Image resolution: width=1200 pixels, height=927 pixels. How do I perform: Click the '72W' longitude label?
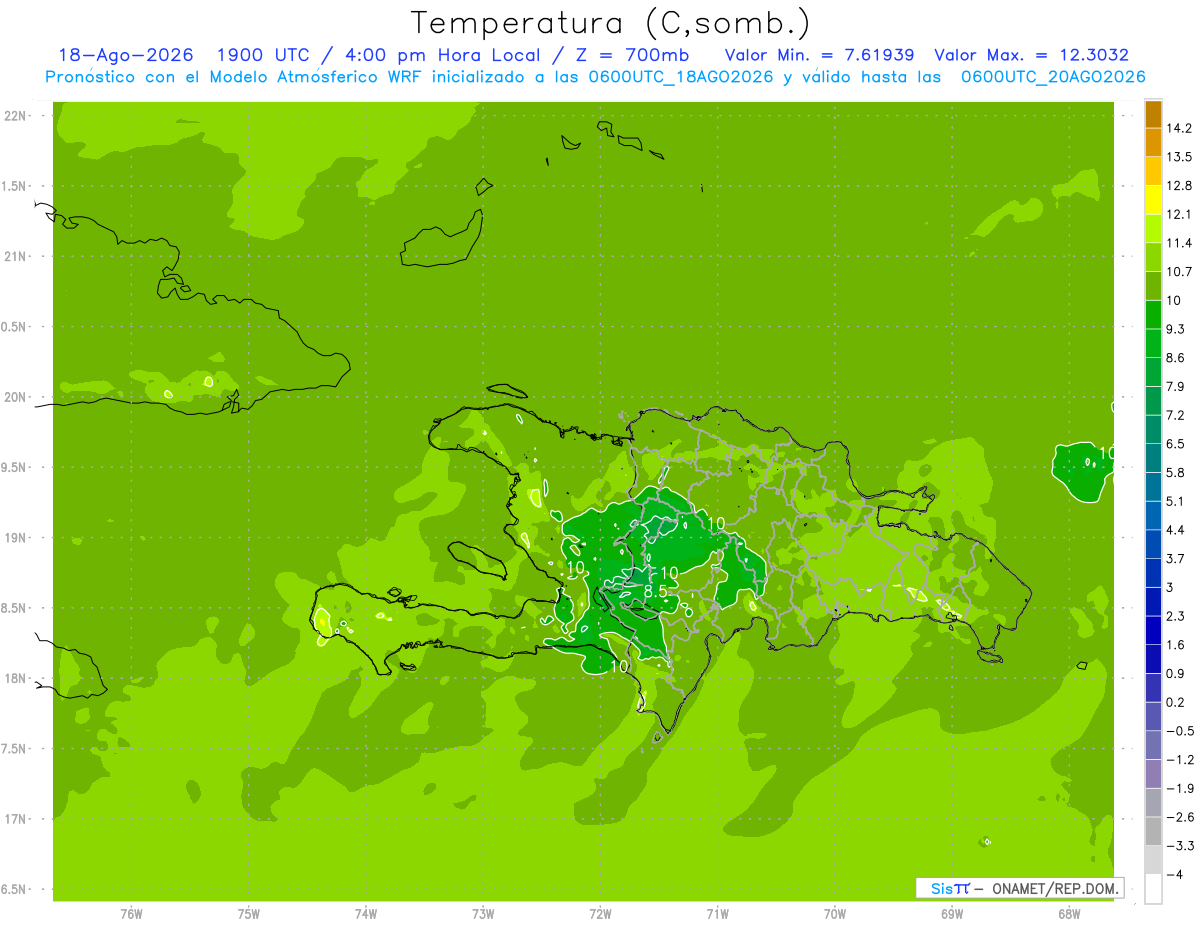[600, 913]
